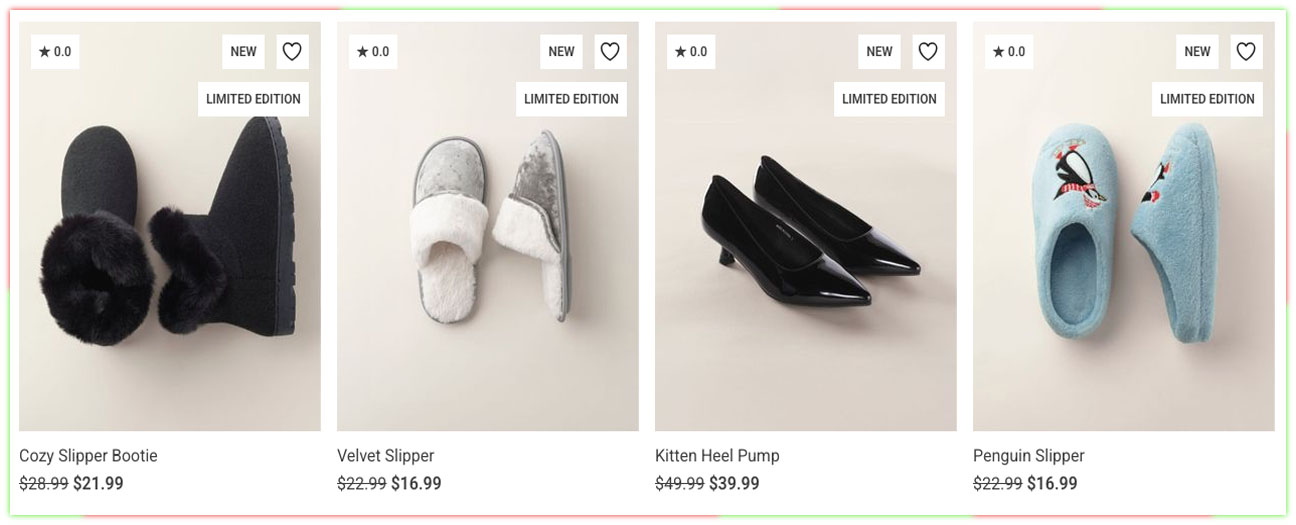Click black bootie product image

170,240
